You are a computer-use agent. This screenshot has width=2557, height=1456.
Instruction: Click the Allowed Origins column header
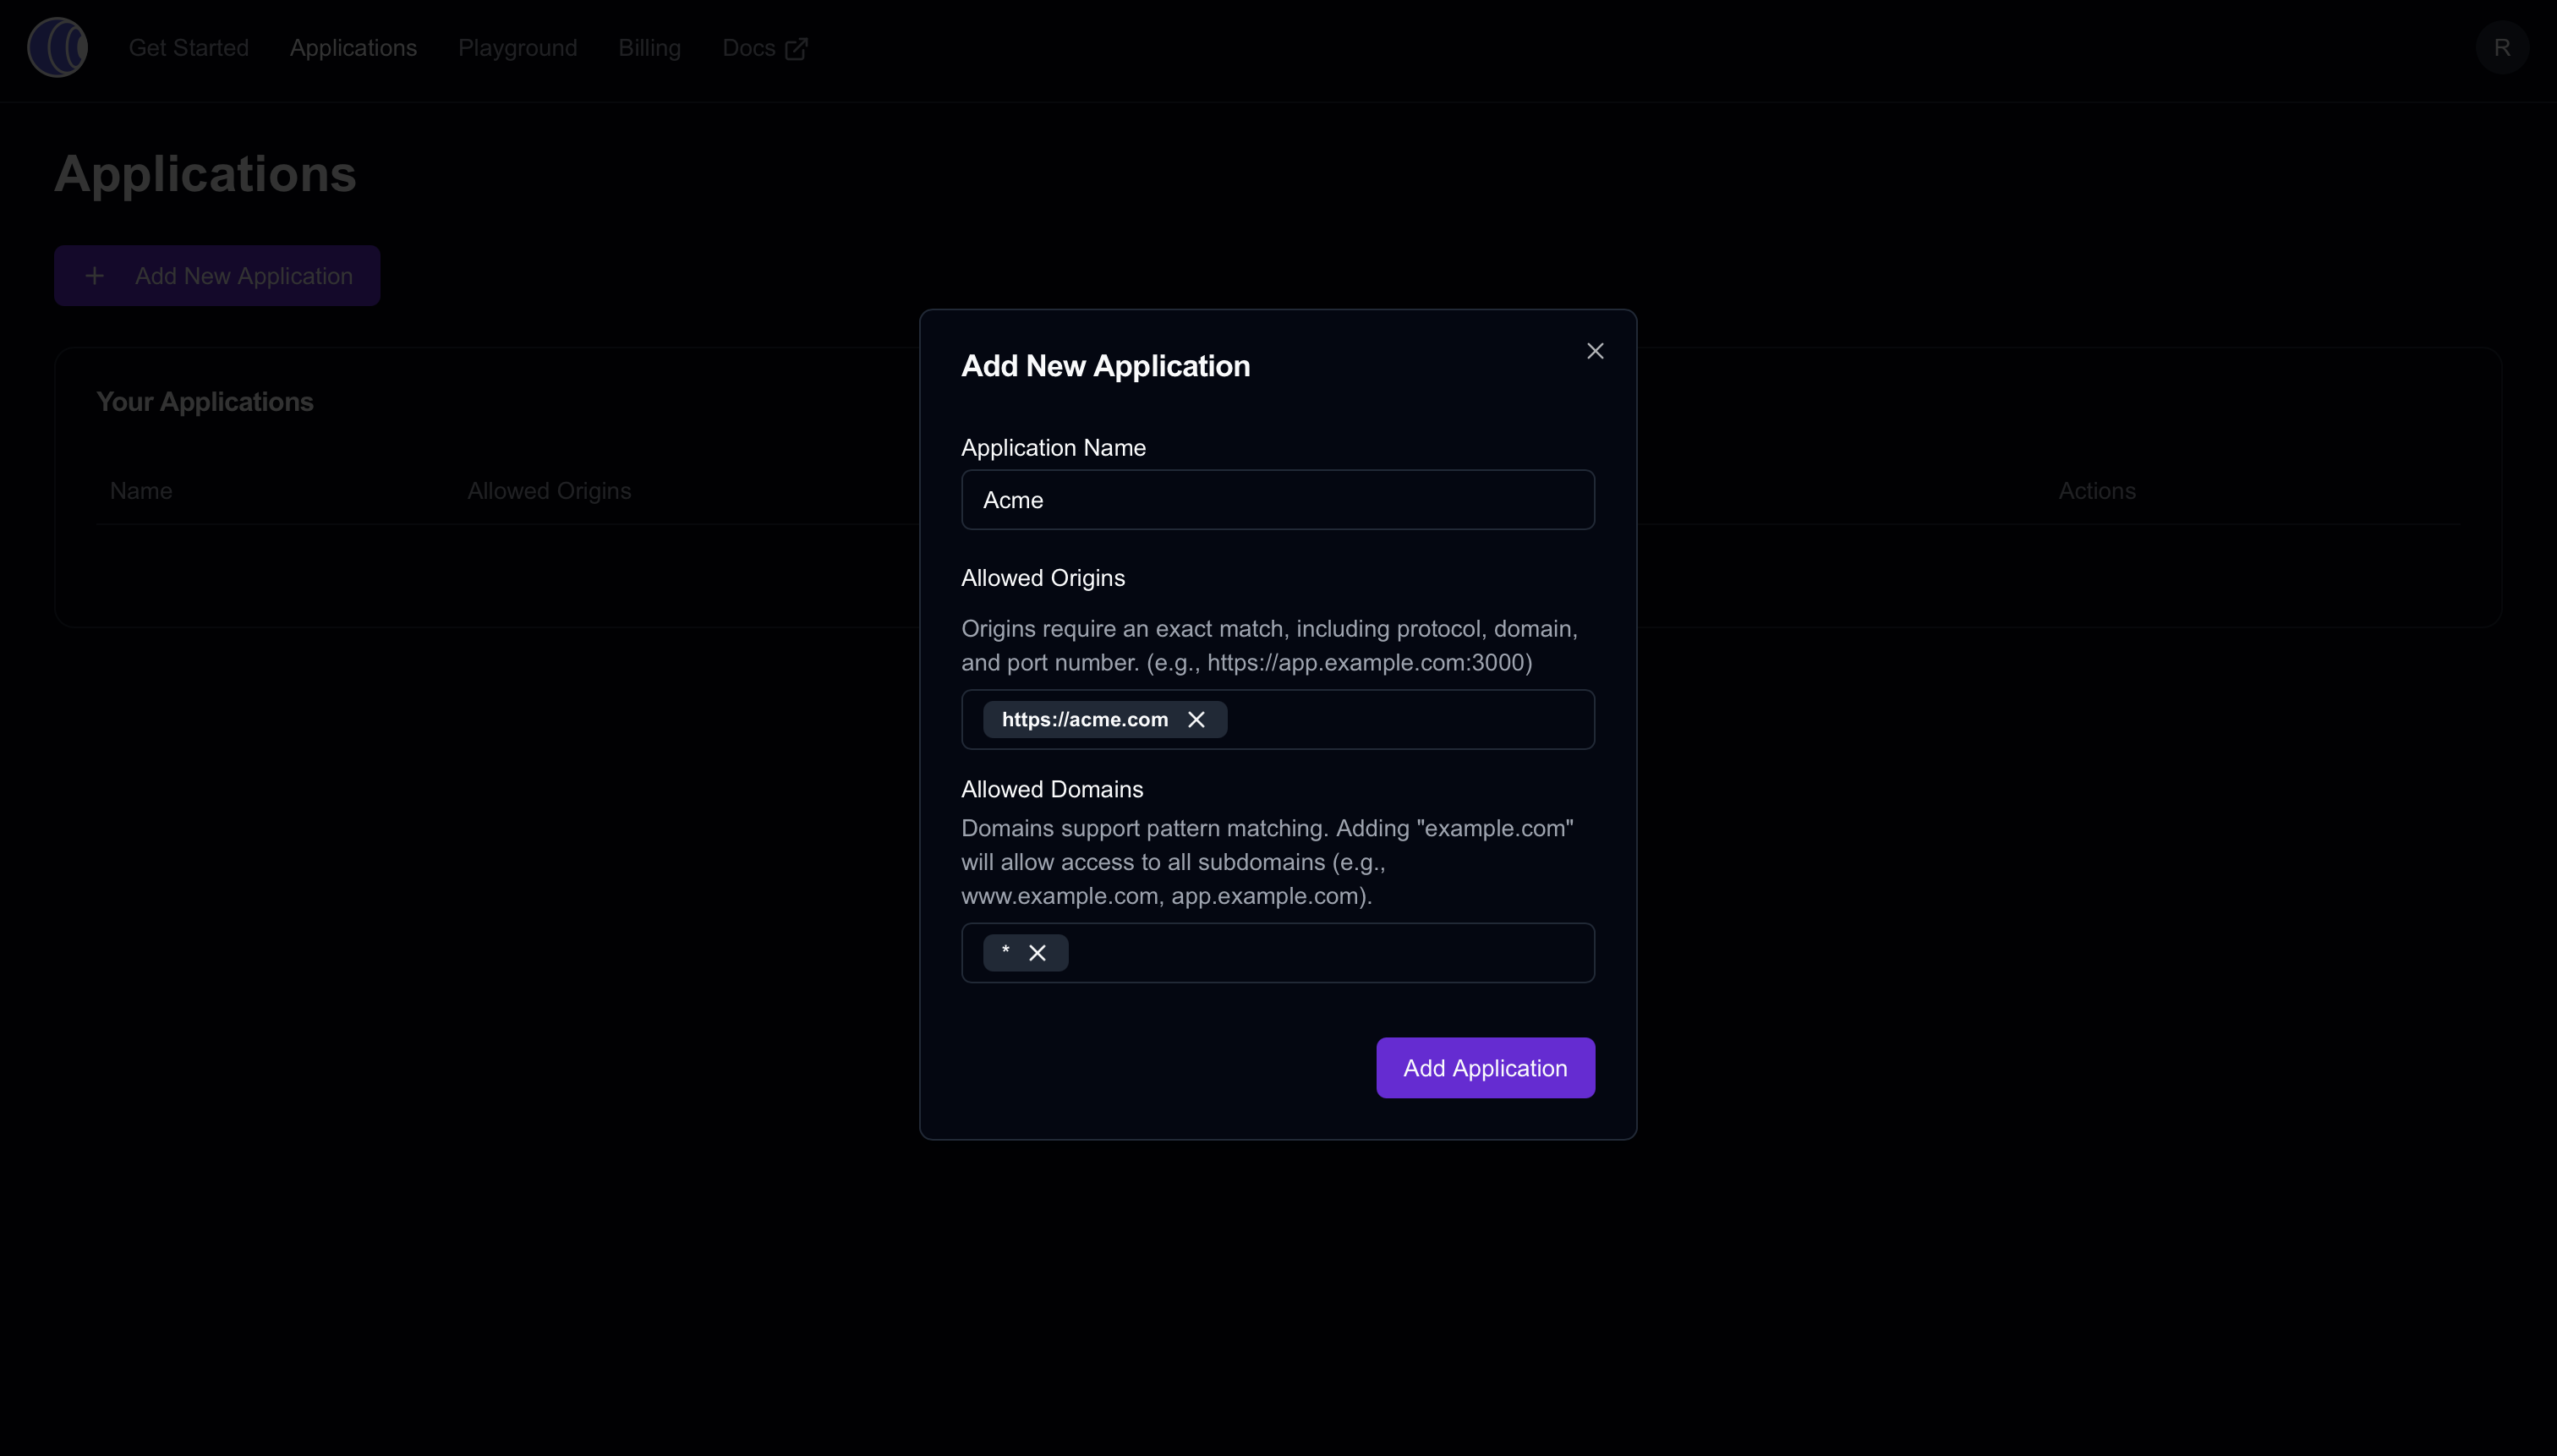click(x=549, y=491)
